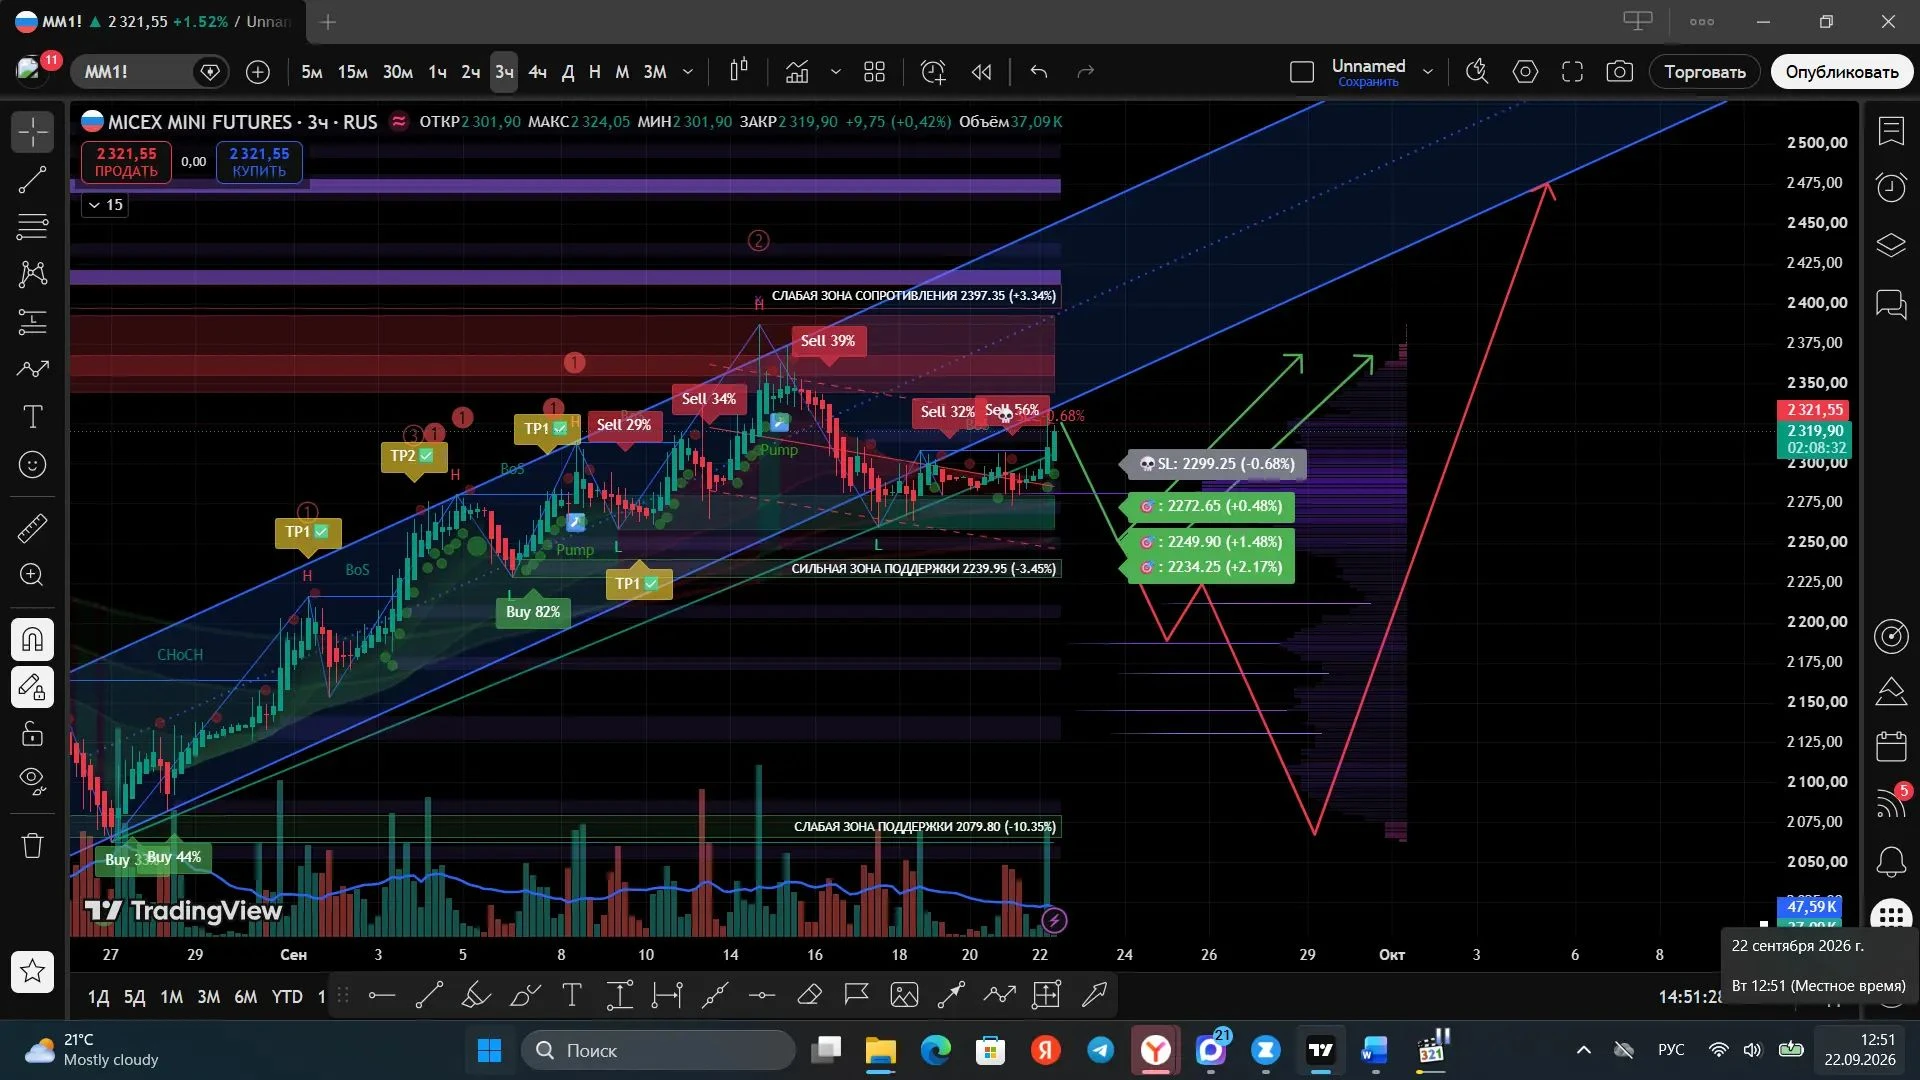Toggle magnet mode
Screen dimensions: 1920x1080
pyautogui.click(x=32, y=639)
